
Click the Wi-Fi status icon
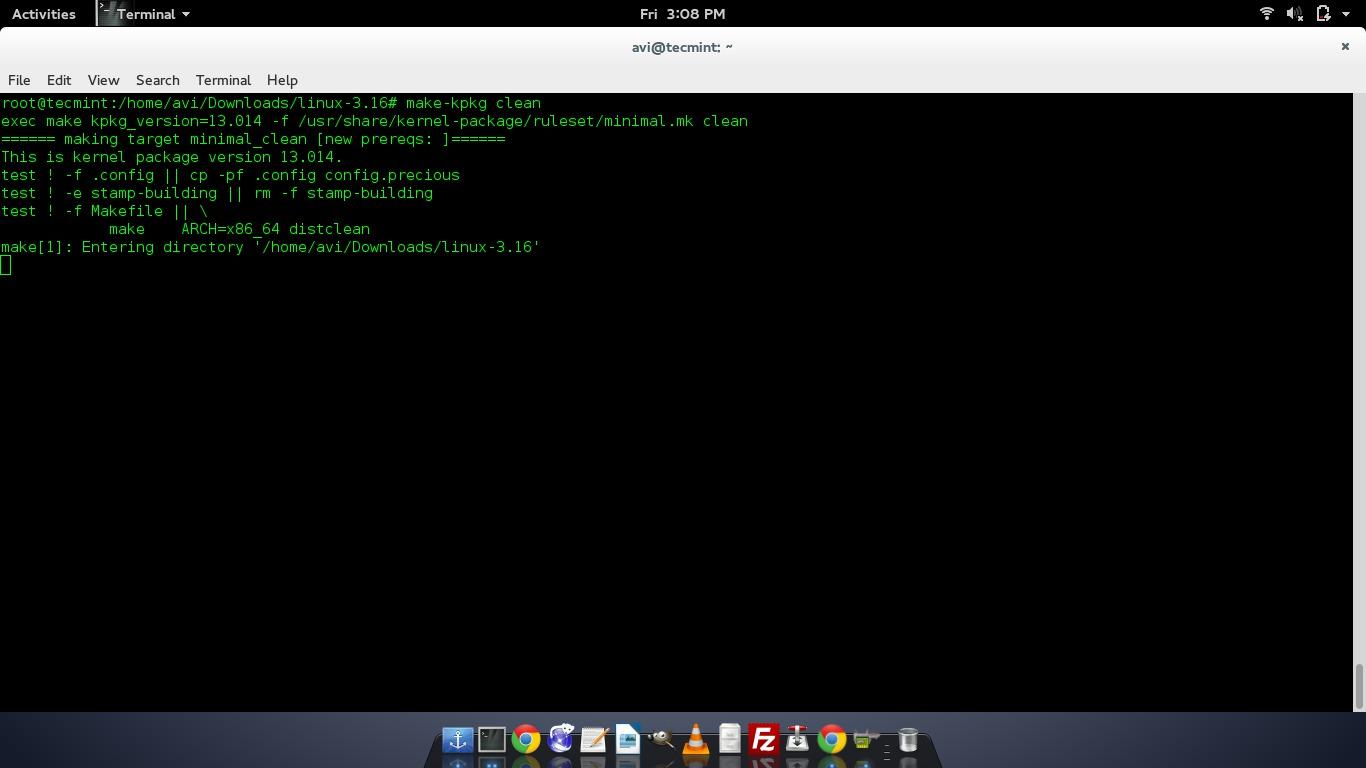coord(1266,14)
